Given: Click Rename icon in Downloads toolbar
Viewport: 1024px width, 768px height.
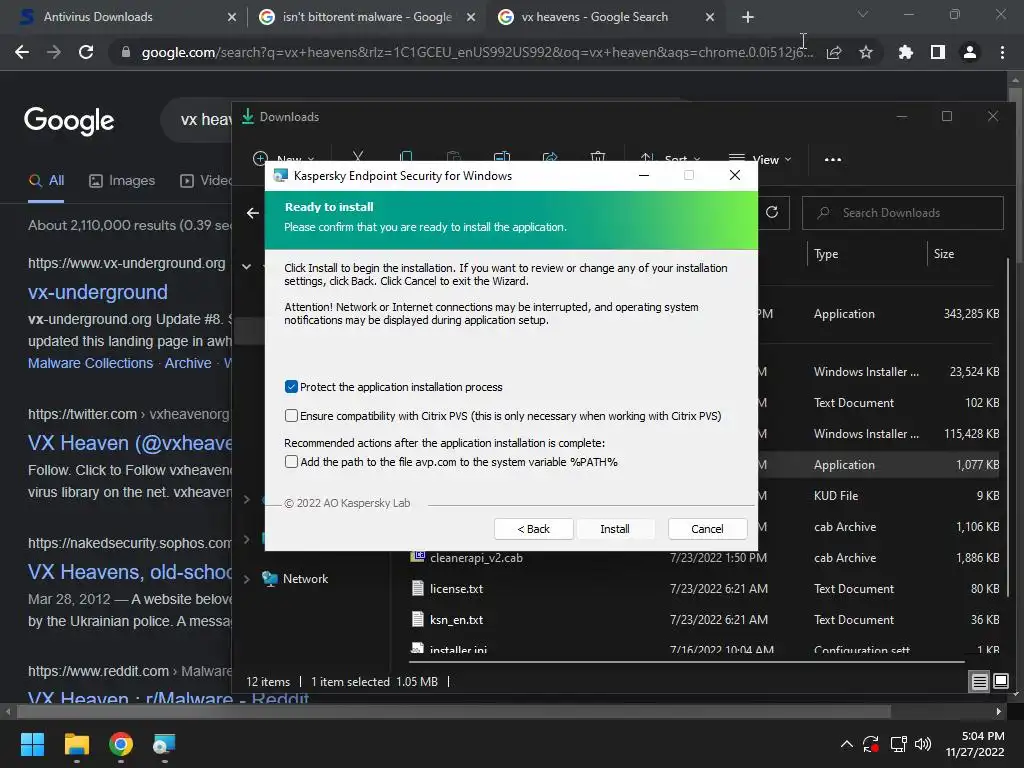Looking at the screenshot, I should [502, 157].
